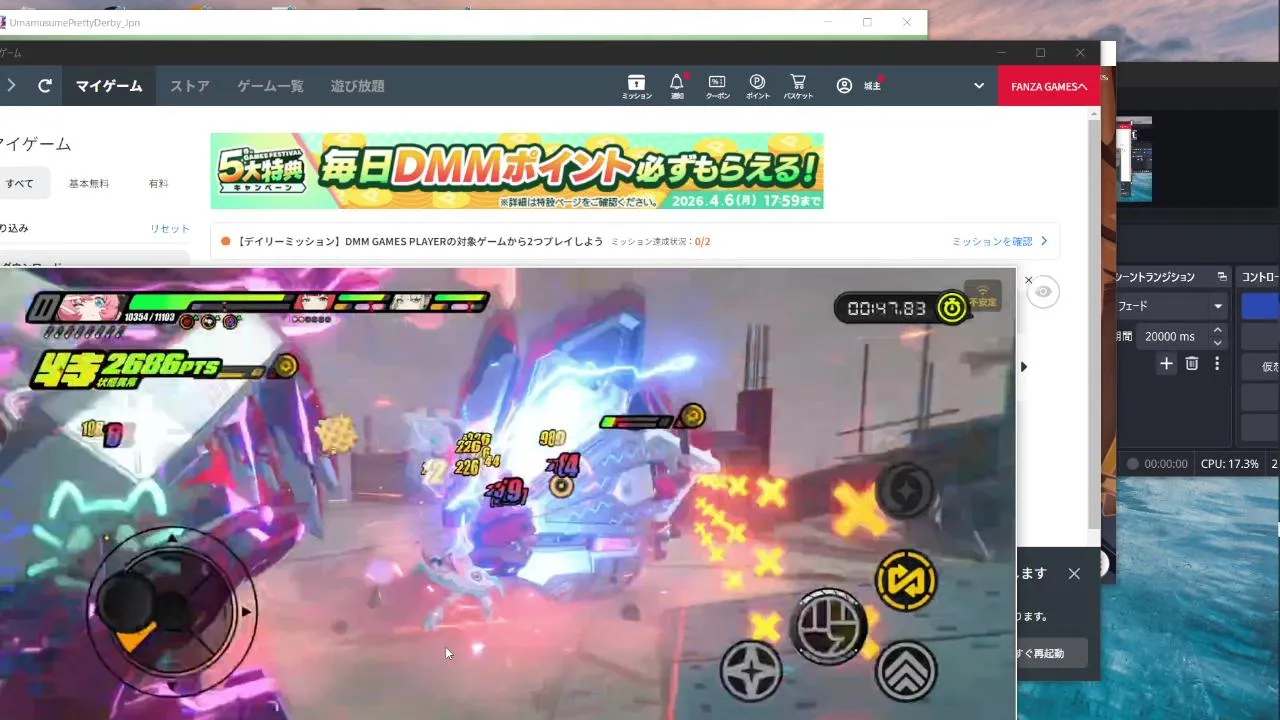Tap the virtual movement joystick

click(x=172, y=610)
